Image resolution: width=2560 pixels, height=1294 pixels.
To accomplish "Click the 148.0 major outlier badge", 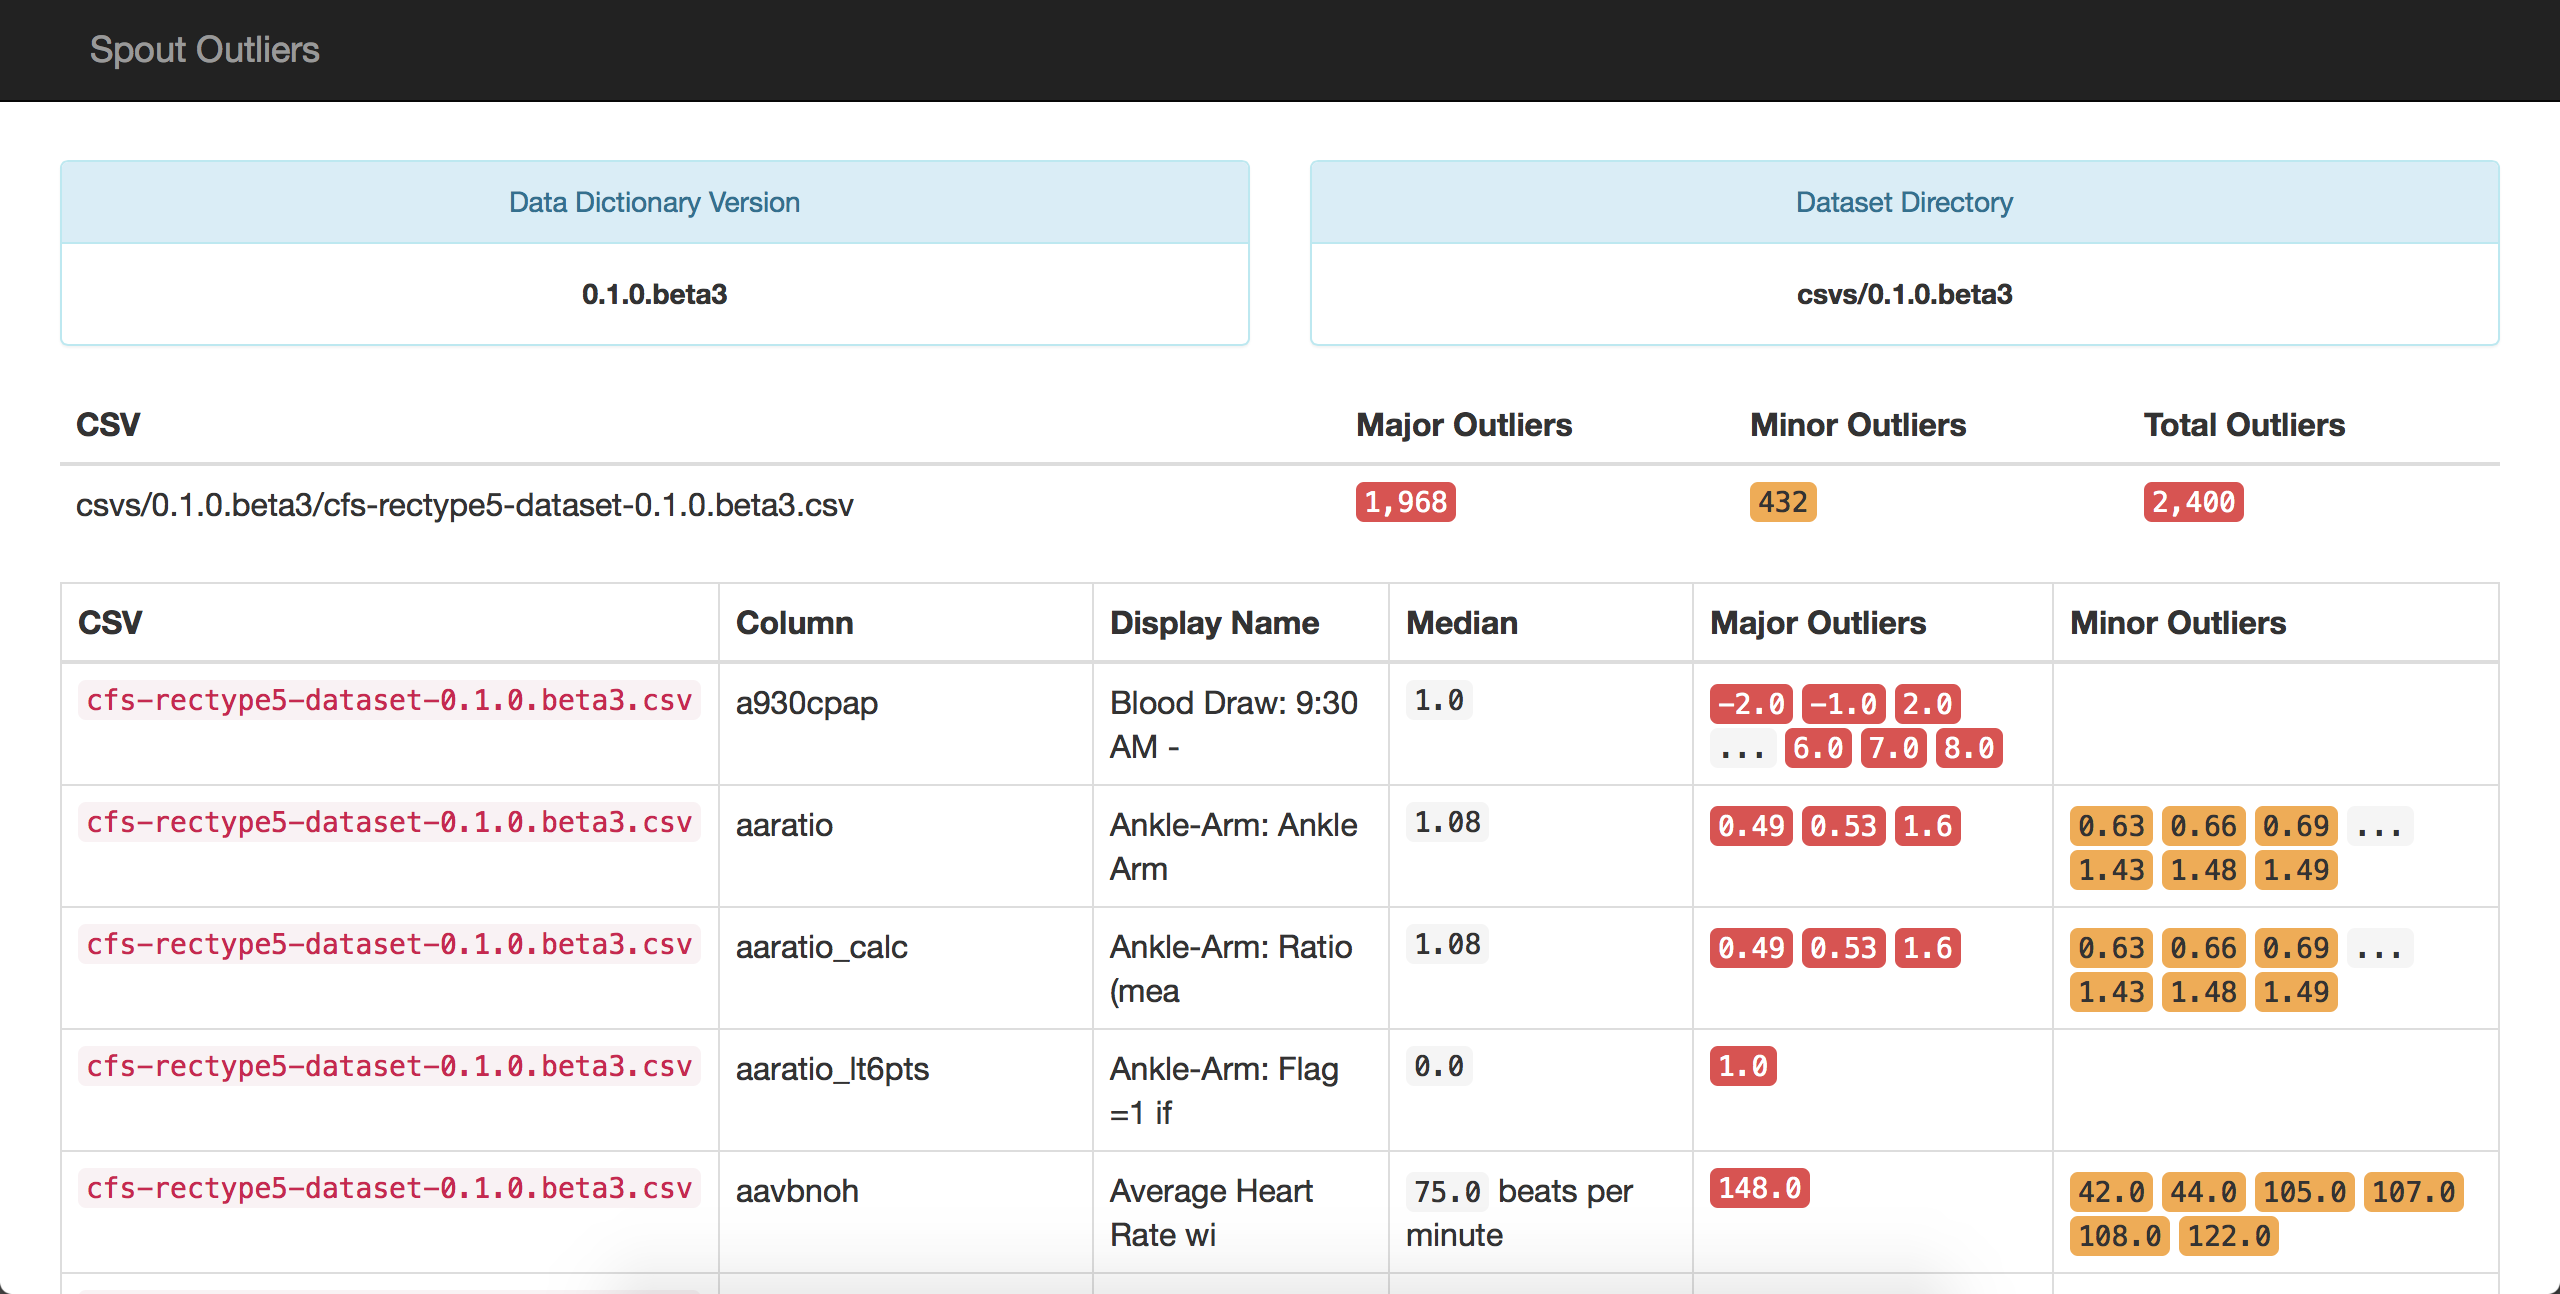I will point(1759,1188).
